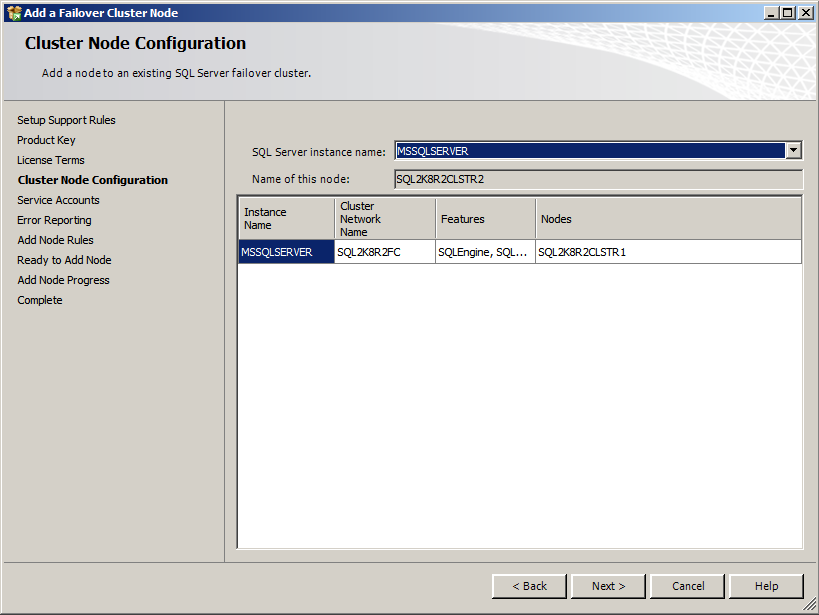This screenshot has width=819, height=615.
Task: Click the SQLEngine, SQL... features cell
Action: tap(486, 252)
